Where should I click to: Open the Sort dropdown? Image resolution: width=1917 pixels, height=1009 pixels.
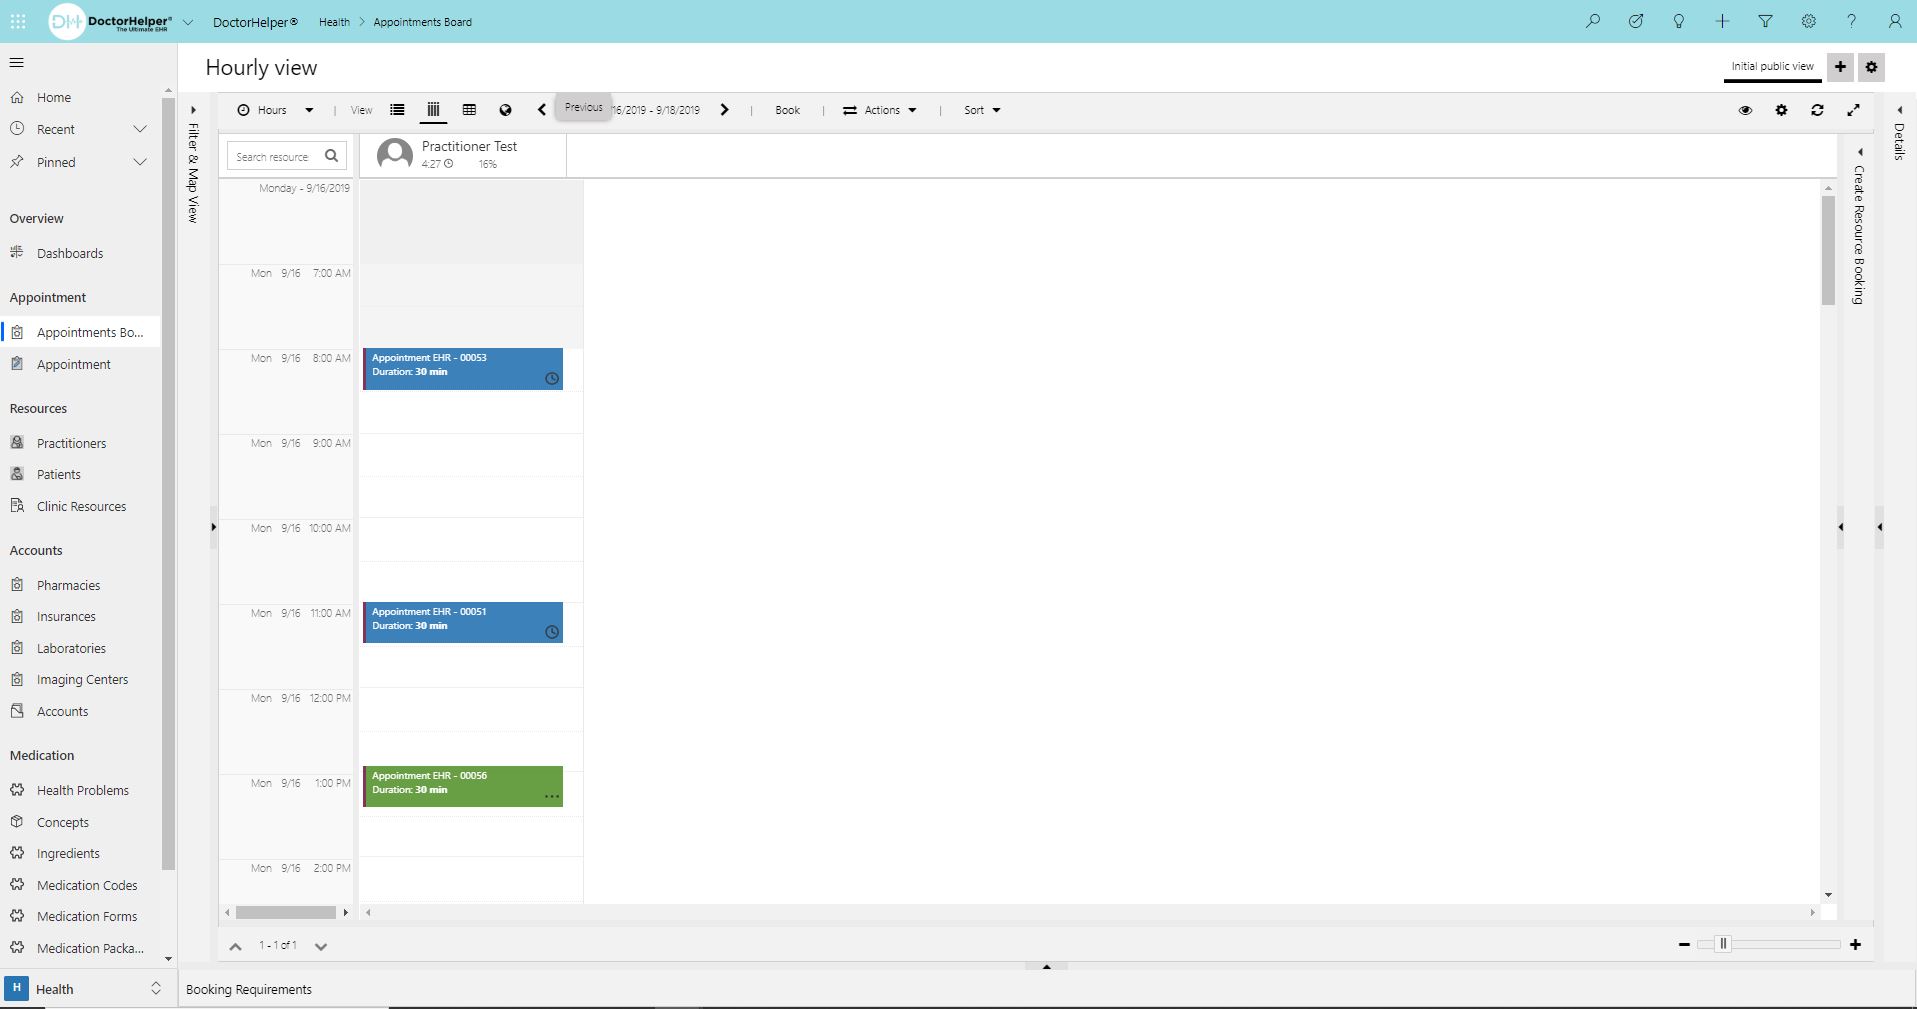tap(981, 110)
